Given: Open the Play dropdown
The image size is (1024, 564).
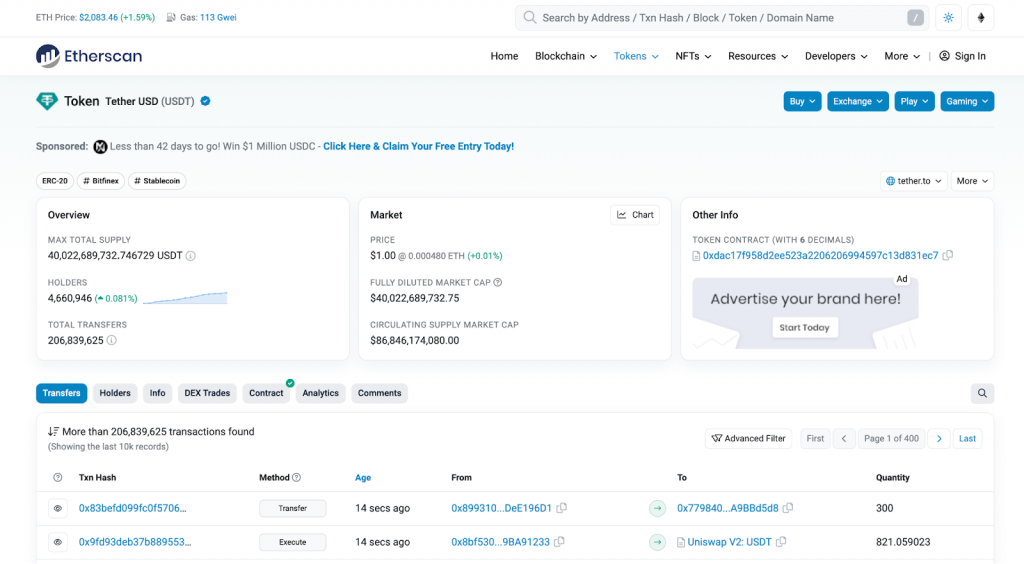Looking at the screenshot, I should (914, 101).
